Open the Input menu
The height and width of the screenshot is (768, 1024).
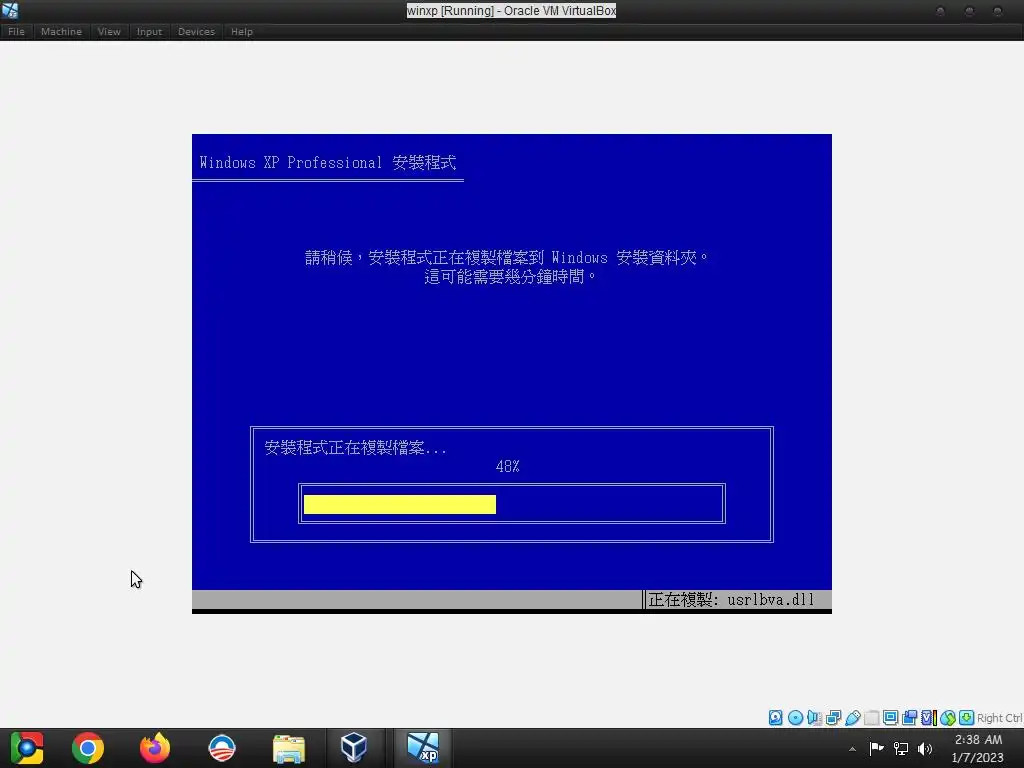pyautogui.click(x=149, y=31)
